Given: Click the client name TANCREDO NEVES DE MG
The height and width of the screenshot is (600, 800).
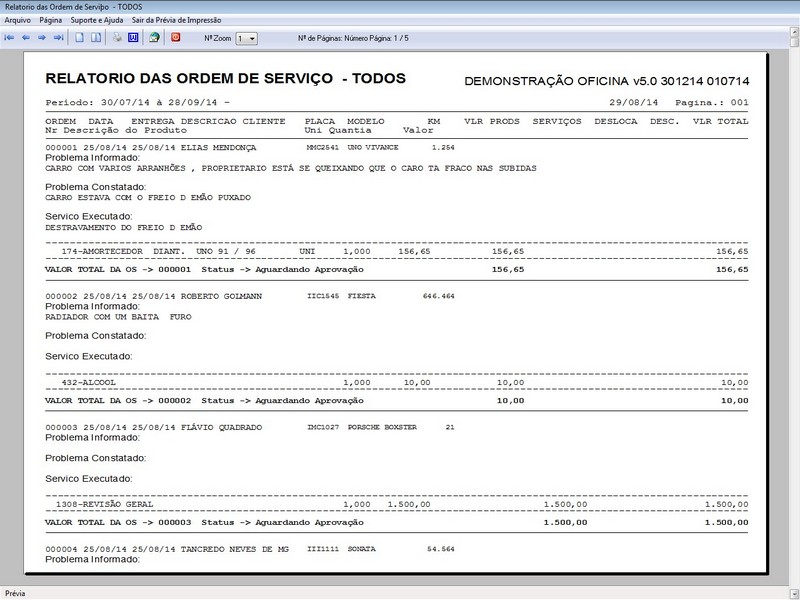Looking at the screenshot, I should [x=235, y=549].
